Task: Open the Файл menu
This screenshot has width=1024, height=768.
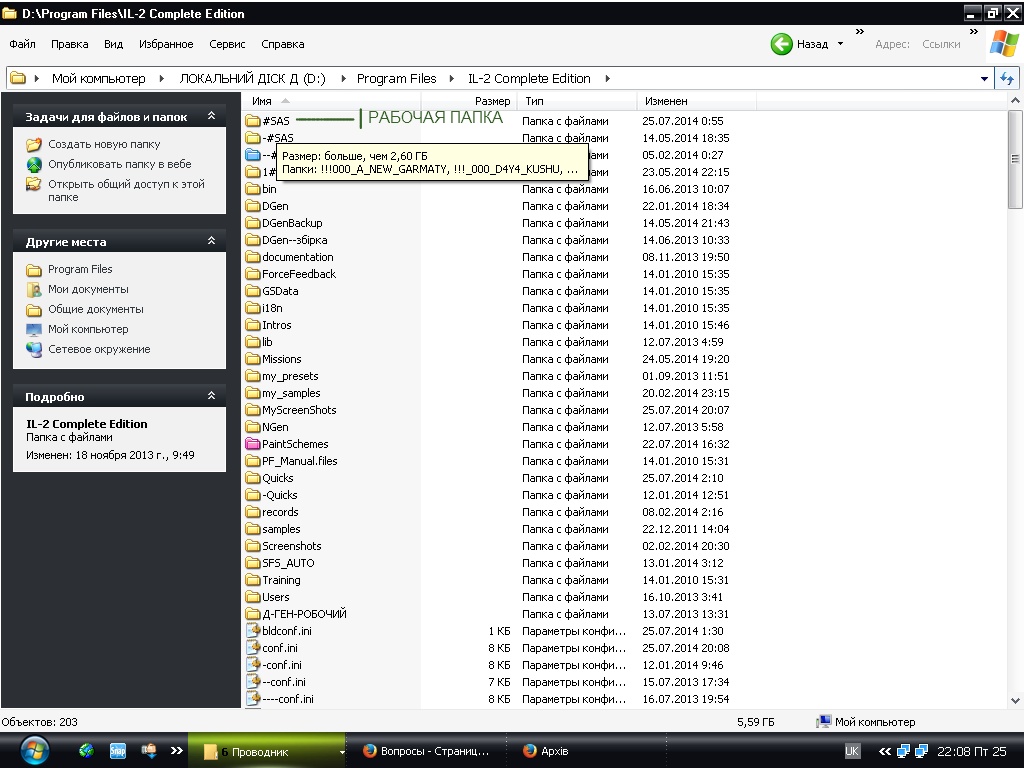Action: point(22,44)
